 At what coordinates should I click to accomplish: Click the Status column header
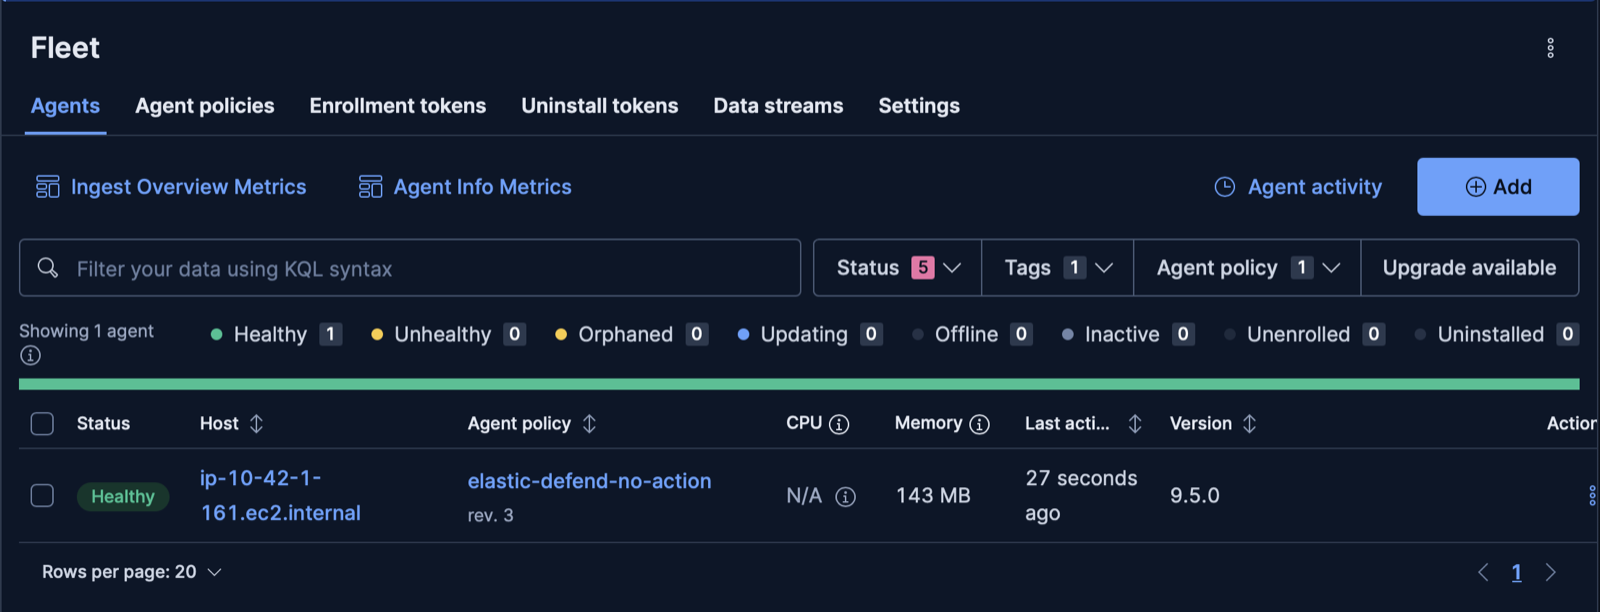point(103,424)
